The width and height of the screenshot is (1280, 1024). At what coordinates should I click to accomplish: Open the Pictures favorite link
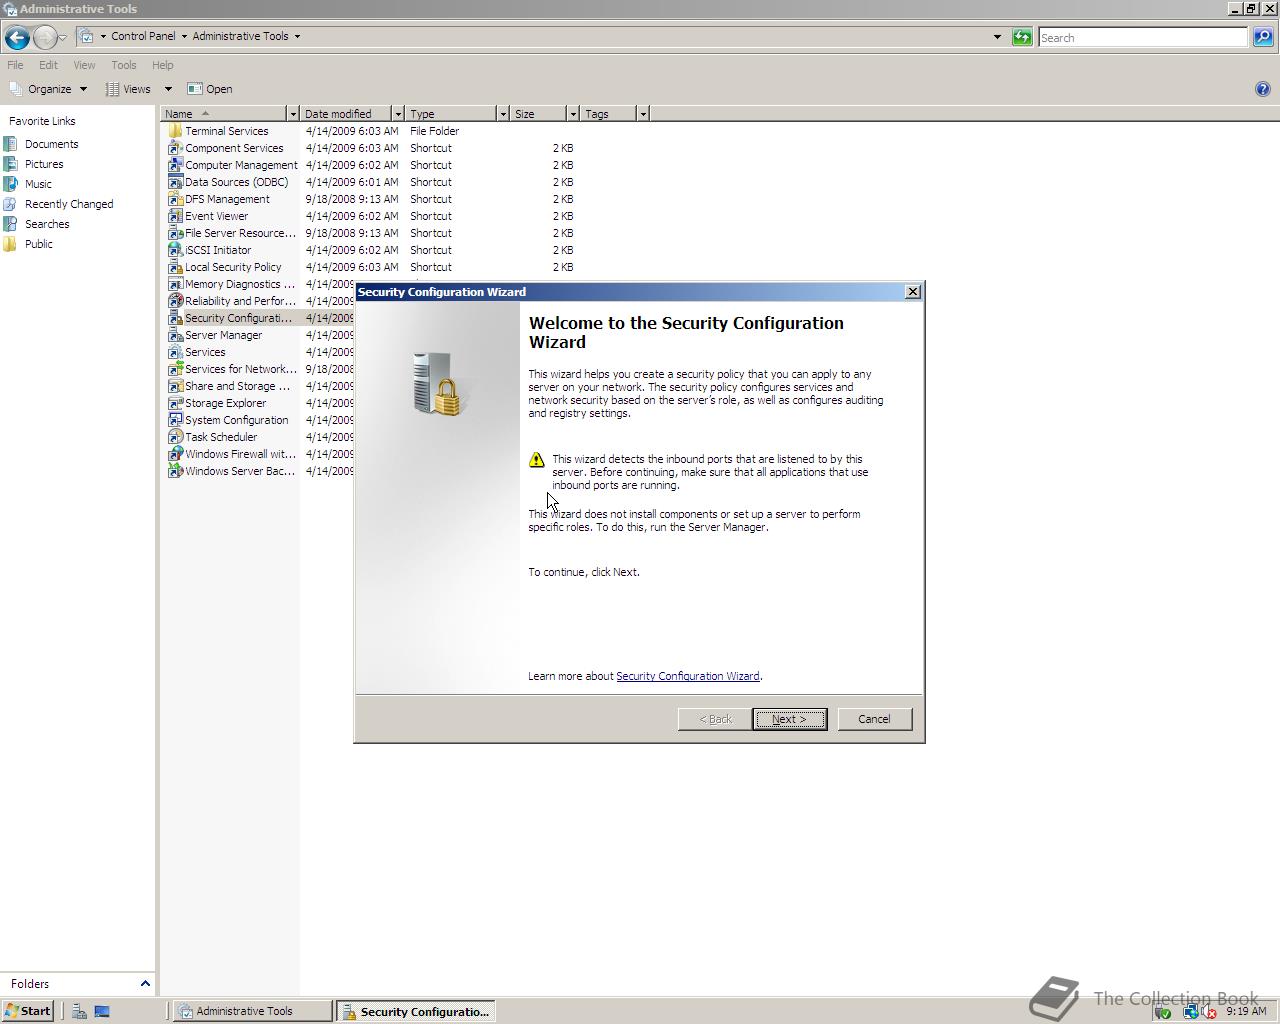(44, 164)
